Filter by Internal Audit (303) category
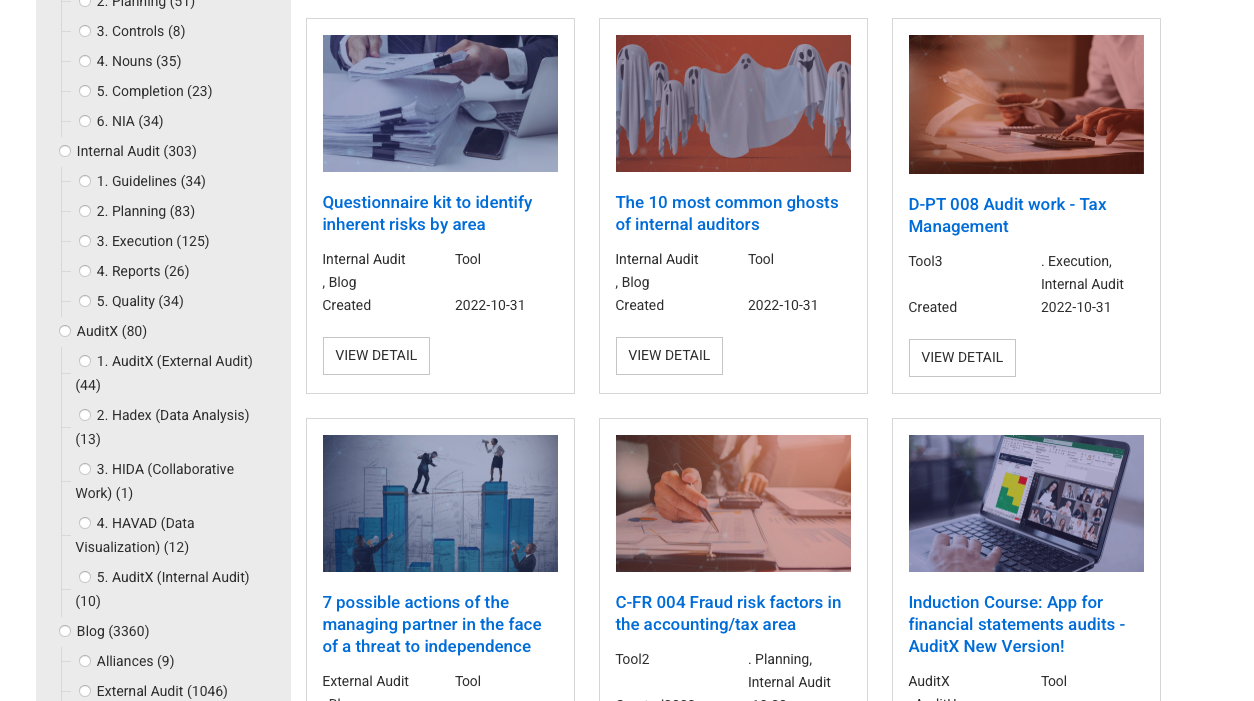The width and height of the screenshot is (1254, 701). pyautogui.click(x=65, y=151)
